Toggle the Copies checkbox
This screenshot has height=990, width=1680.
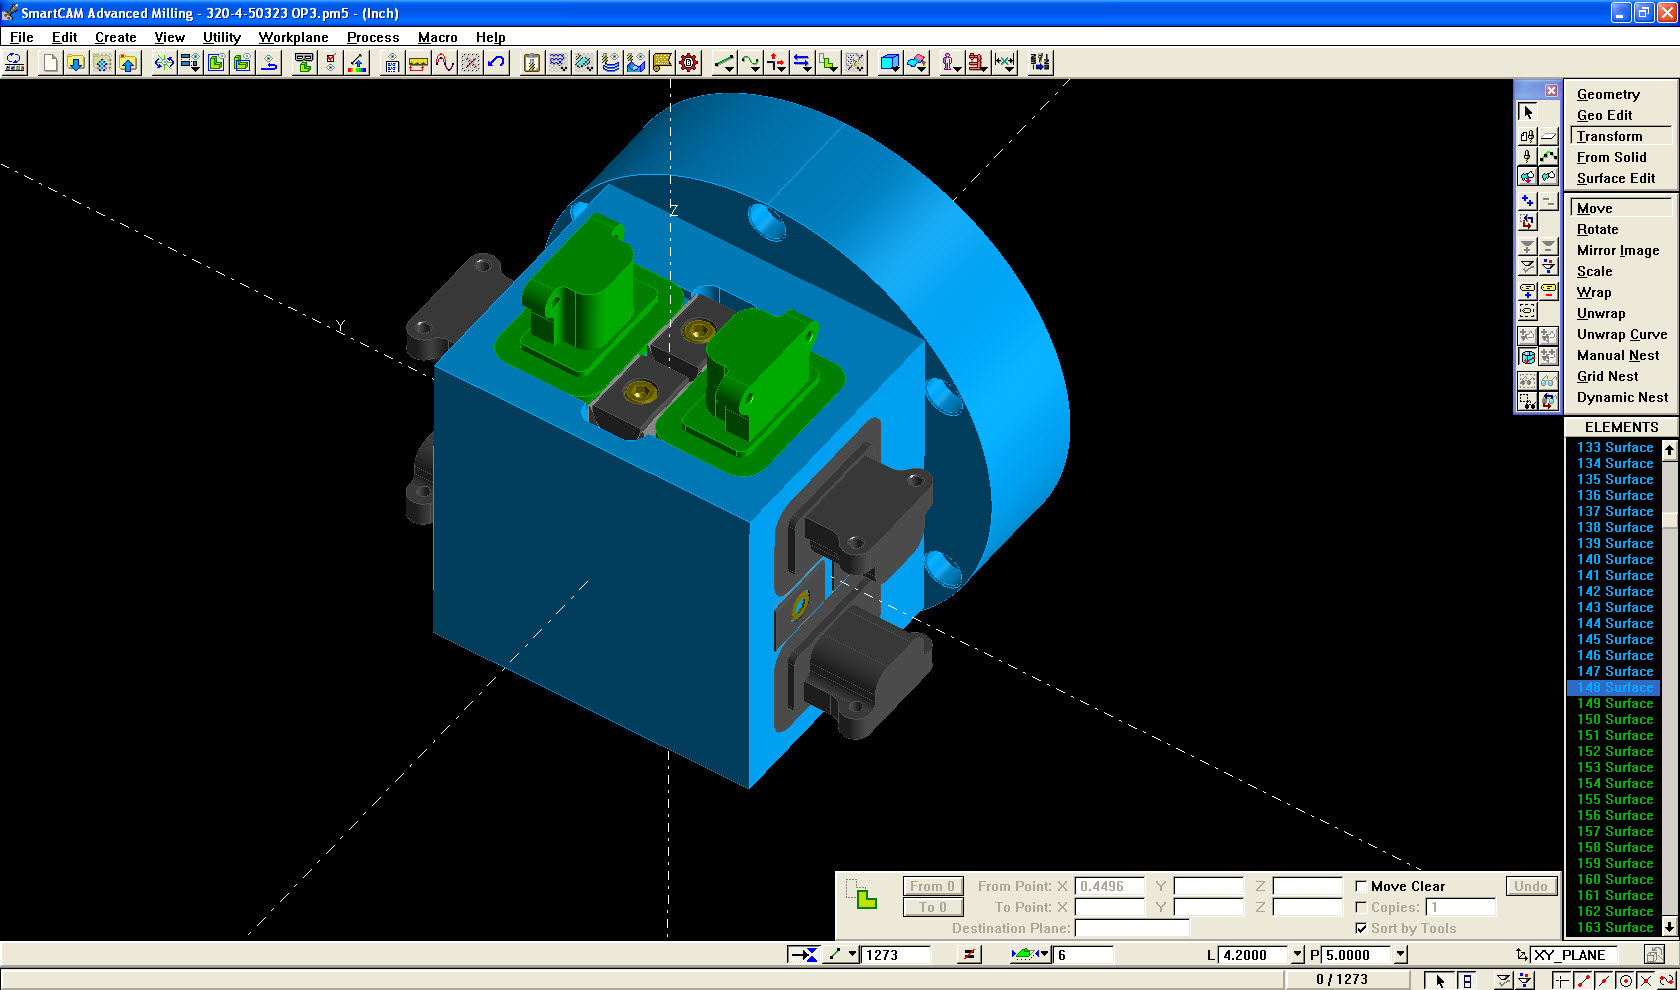point(1361,907)
